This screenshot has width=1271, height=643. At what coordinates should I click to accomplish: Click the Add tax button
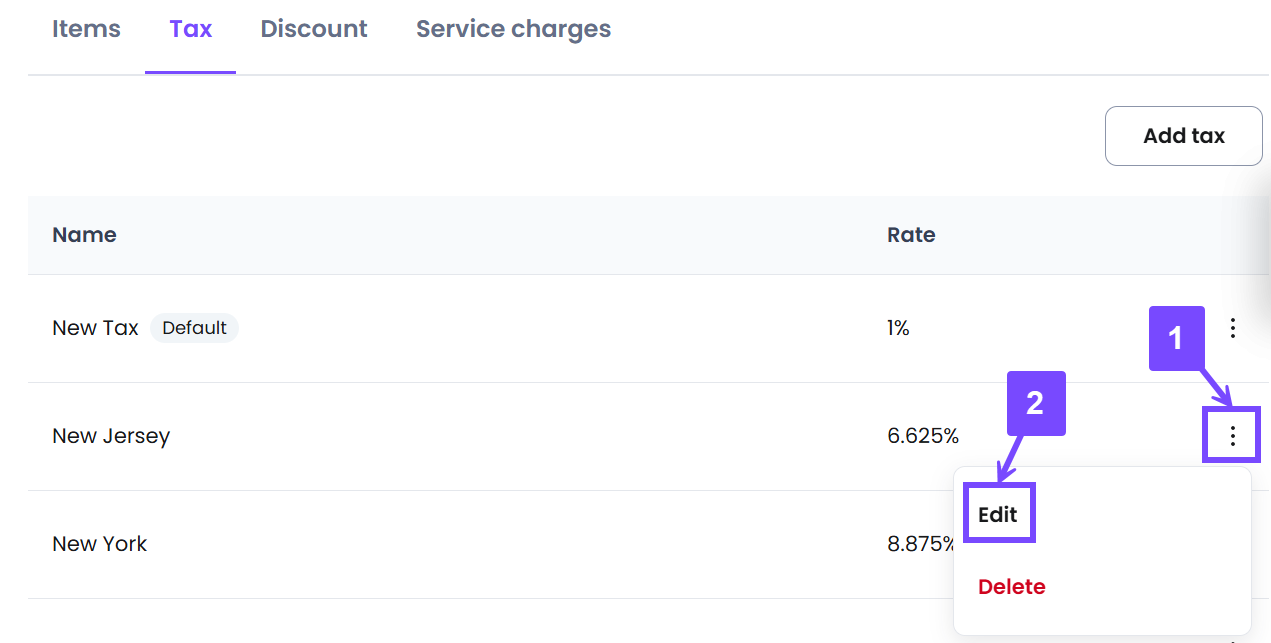[1184, 136]
